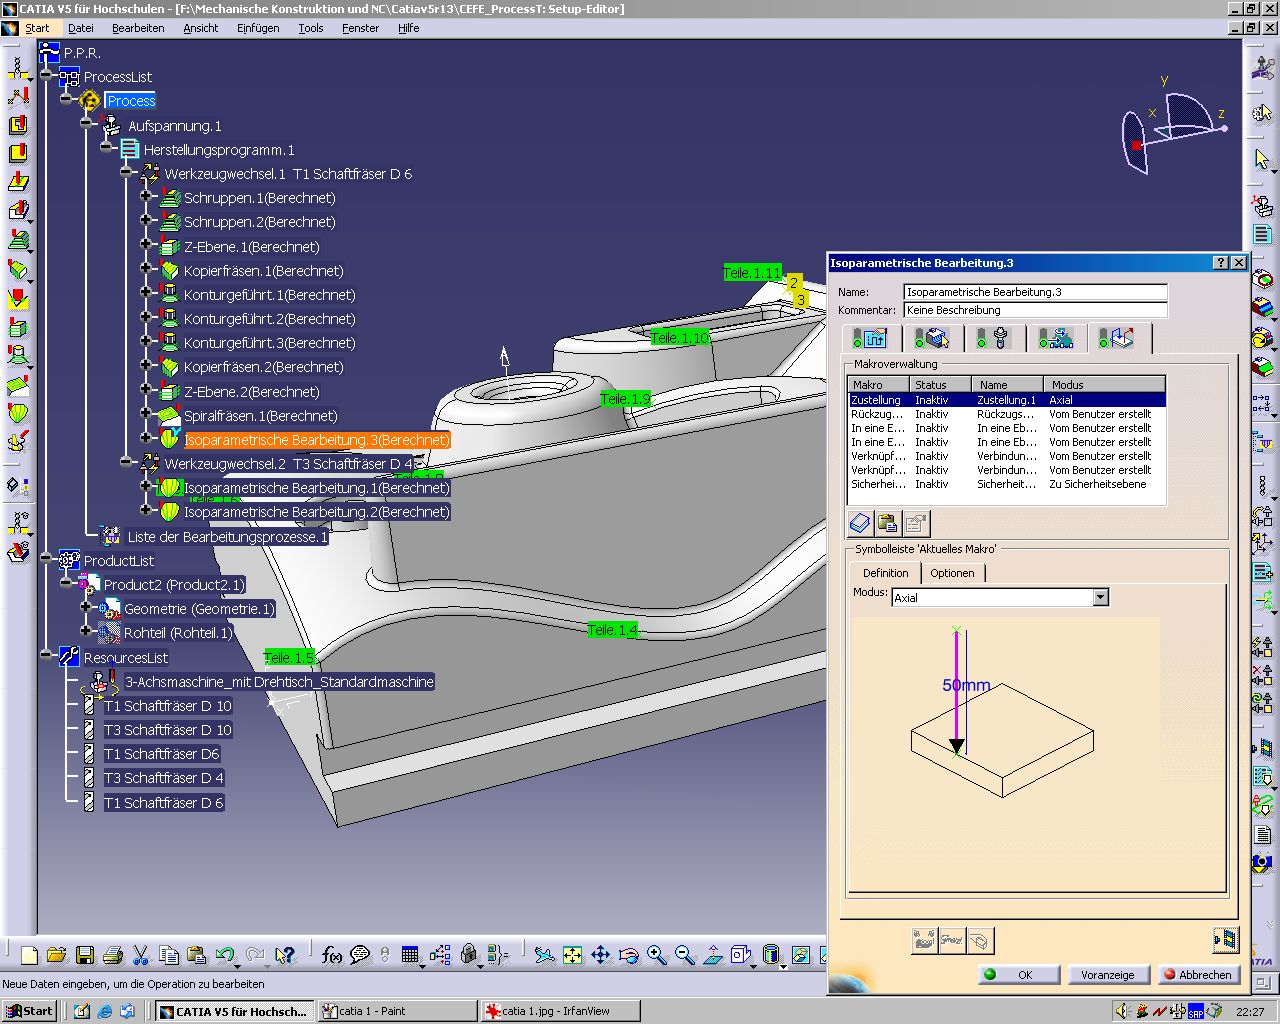Collapse the Aufspannung.1 tree node
1280x1024 pixels.
[x=86, y=125]
